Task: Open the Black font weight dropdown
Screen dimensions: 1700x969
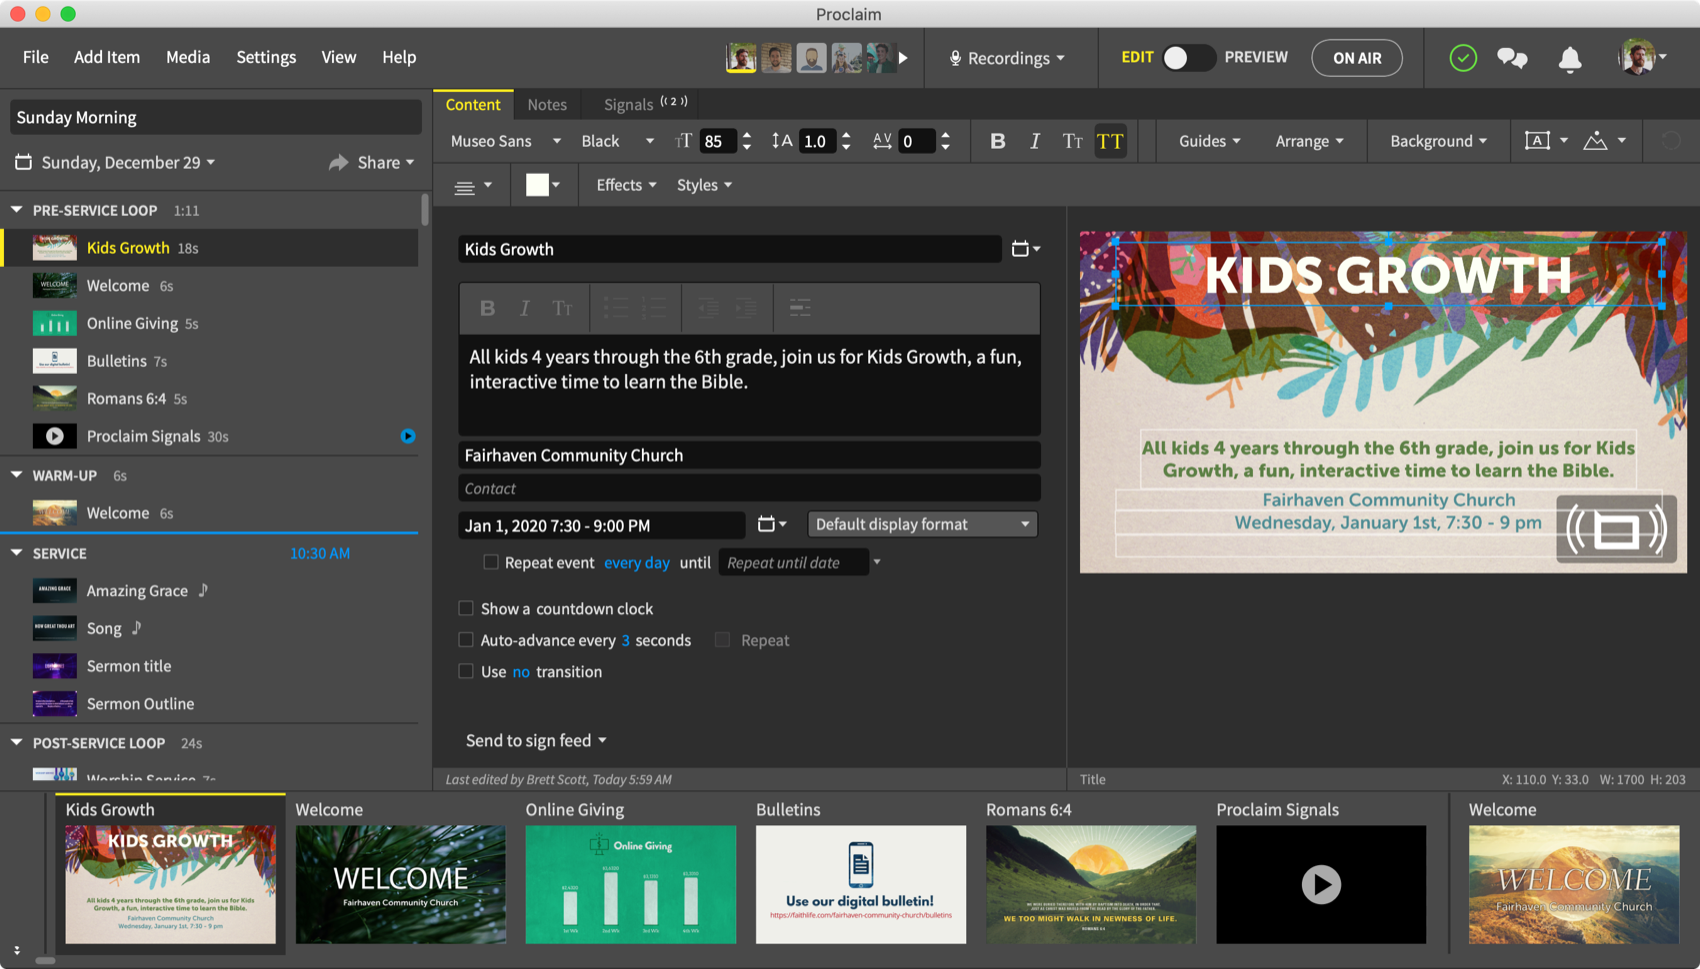Action: tap(617, 141)
